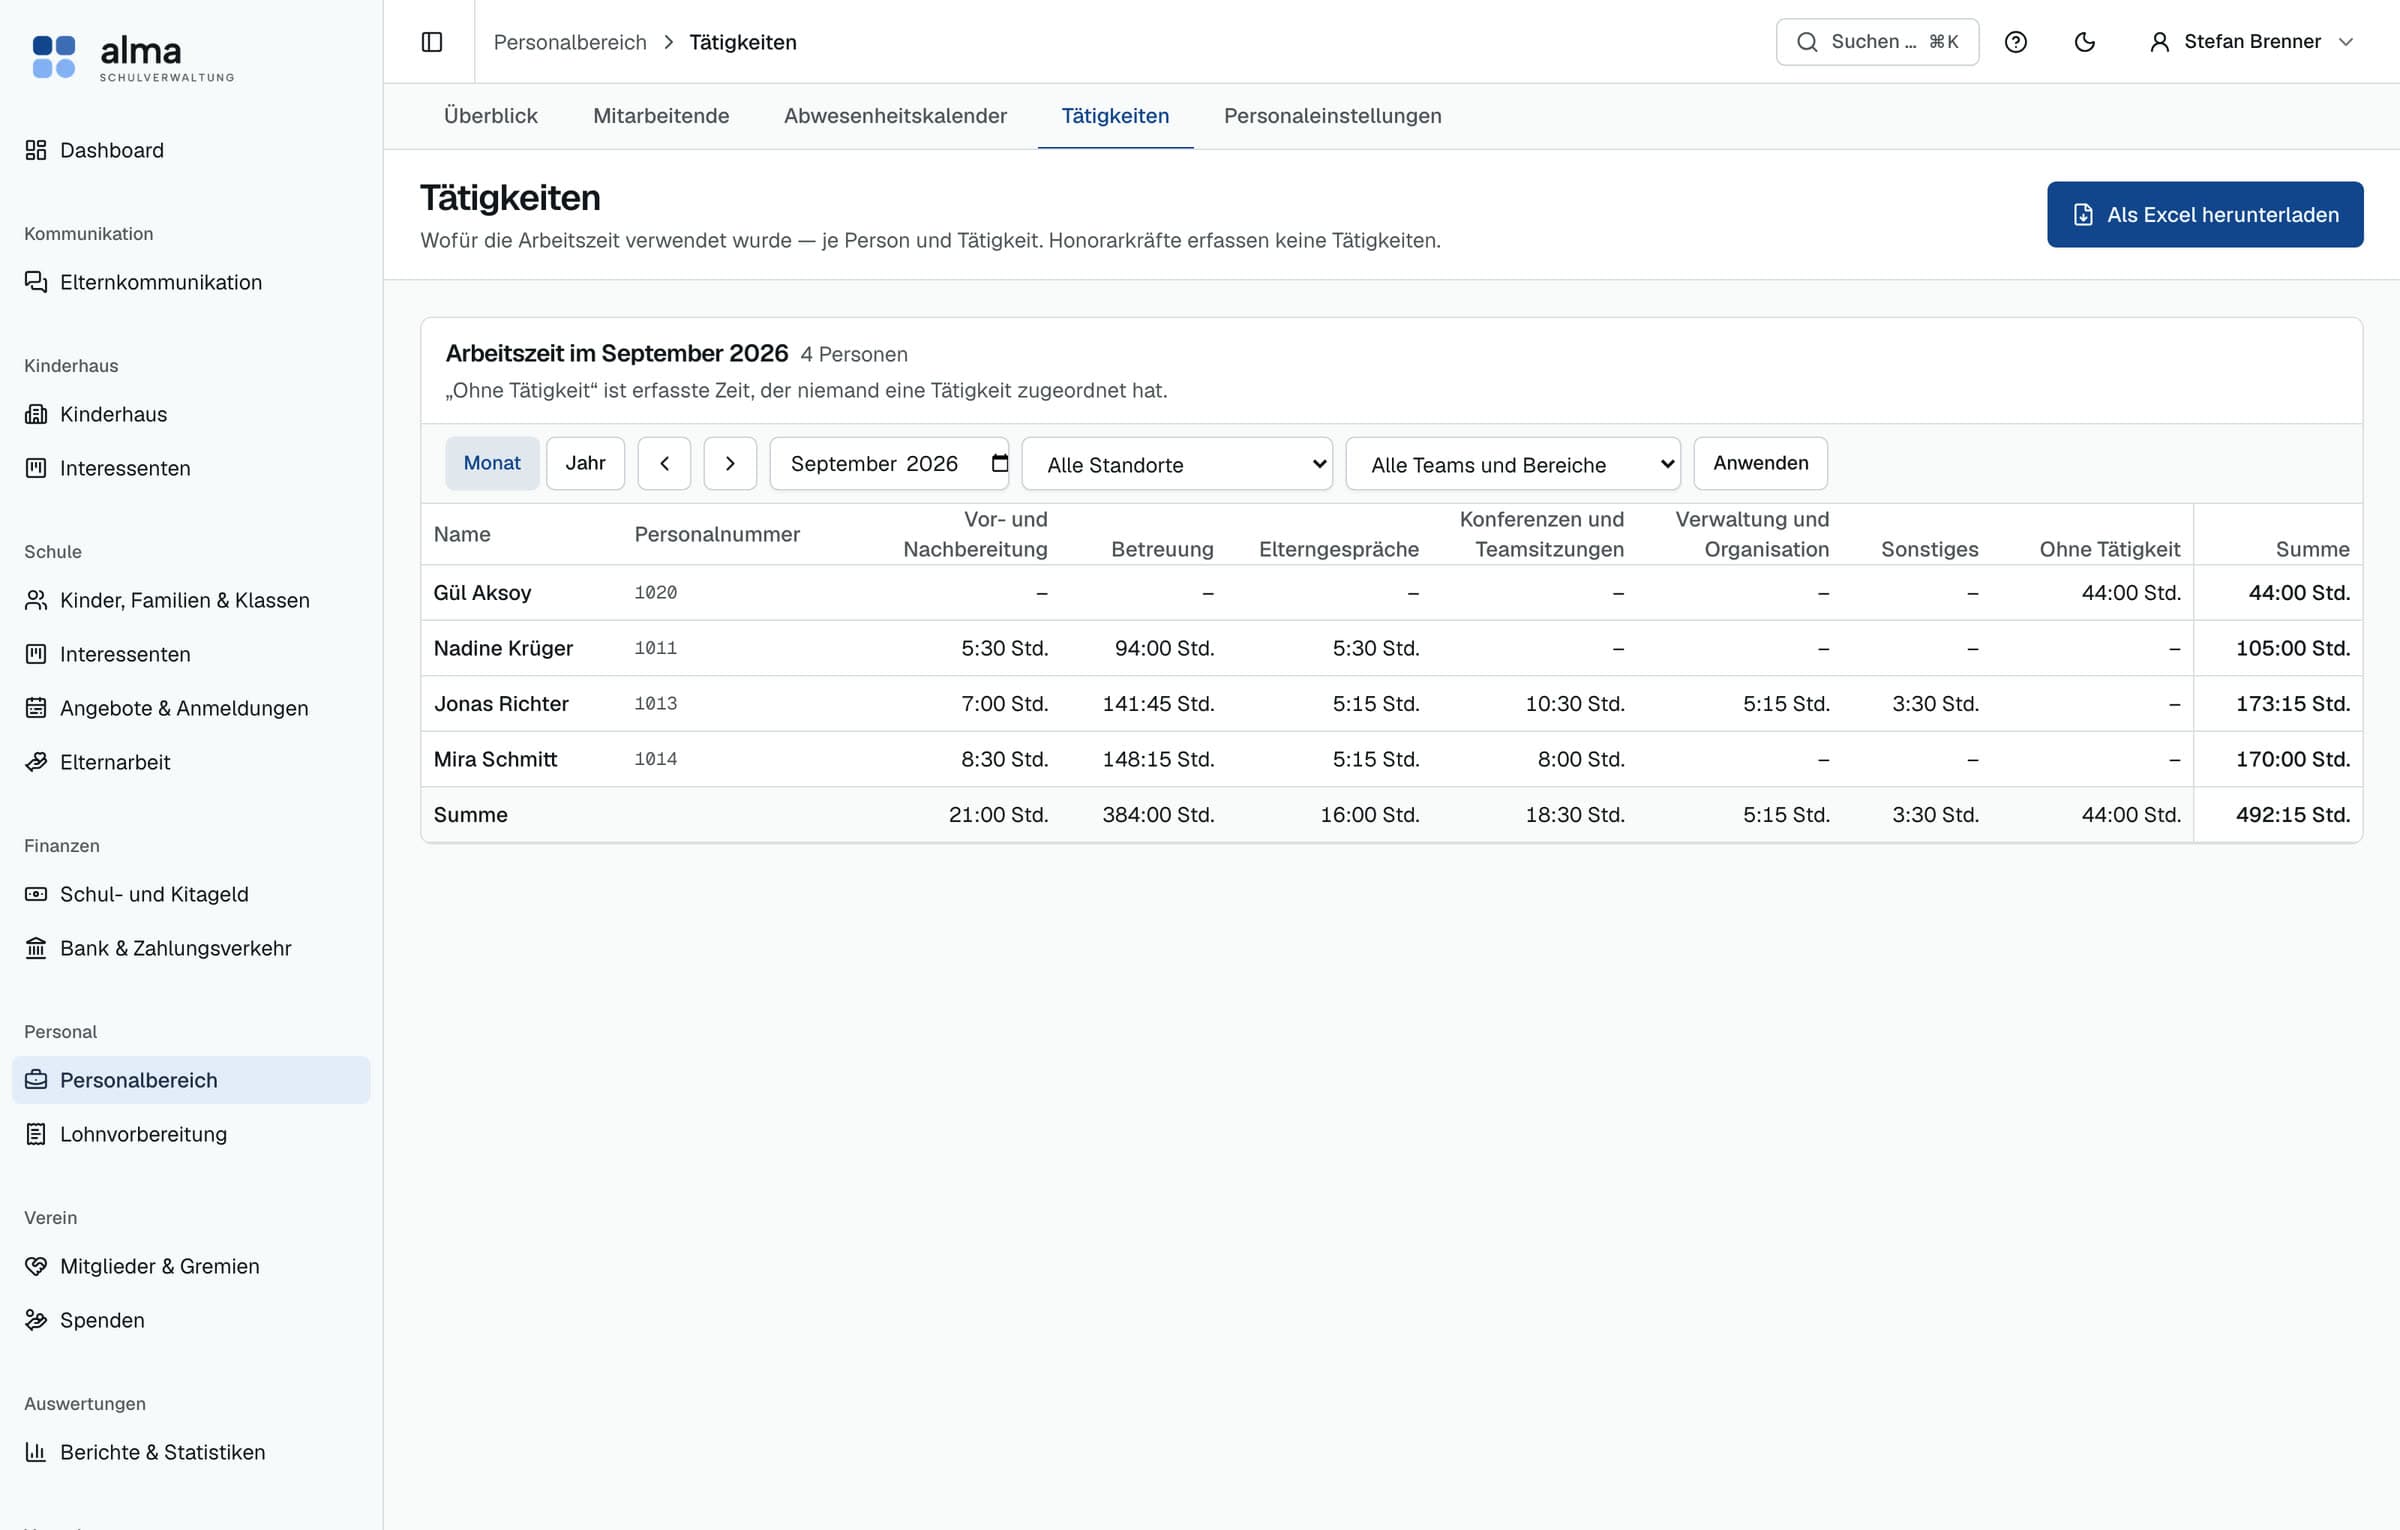Click the Tätigkeiten breadcrumb text

point(743,42)
